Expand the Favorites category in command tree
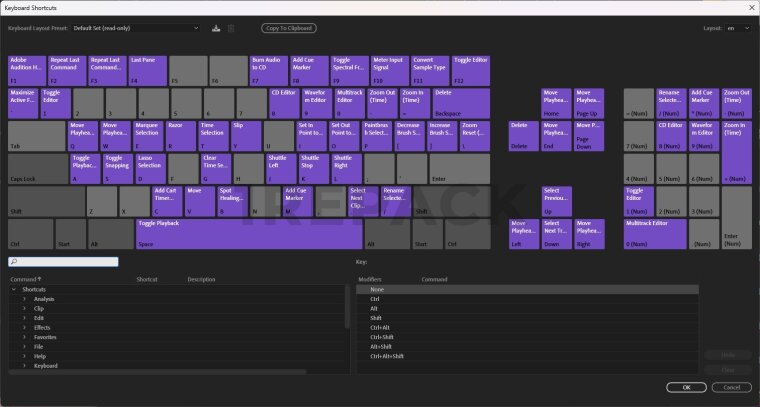 [x=24, y=337]
